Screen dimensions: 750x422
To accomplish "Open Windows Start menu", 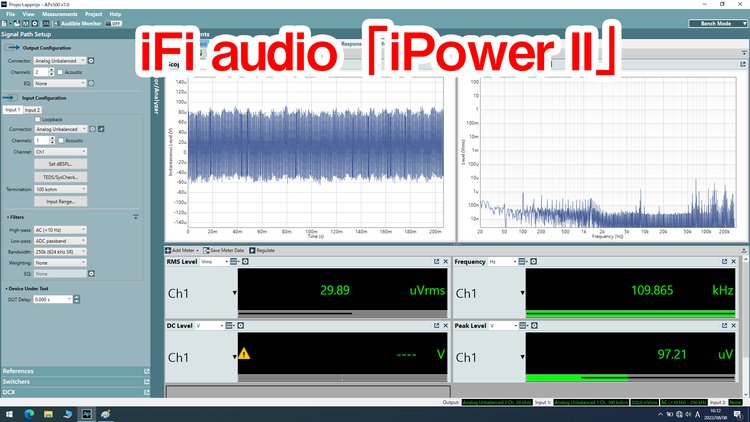I will click(9, 414).
